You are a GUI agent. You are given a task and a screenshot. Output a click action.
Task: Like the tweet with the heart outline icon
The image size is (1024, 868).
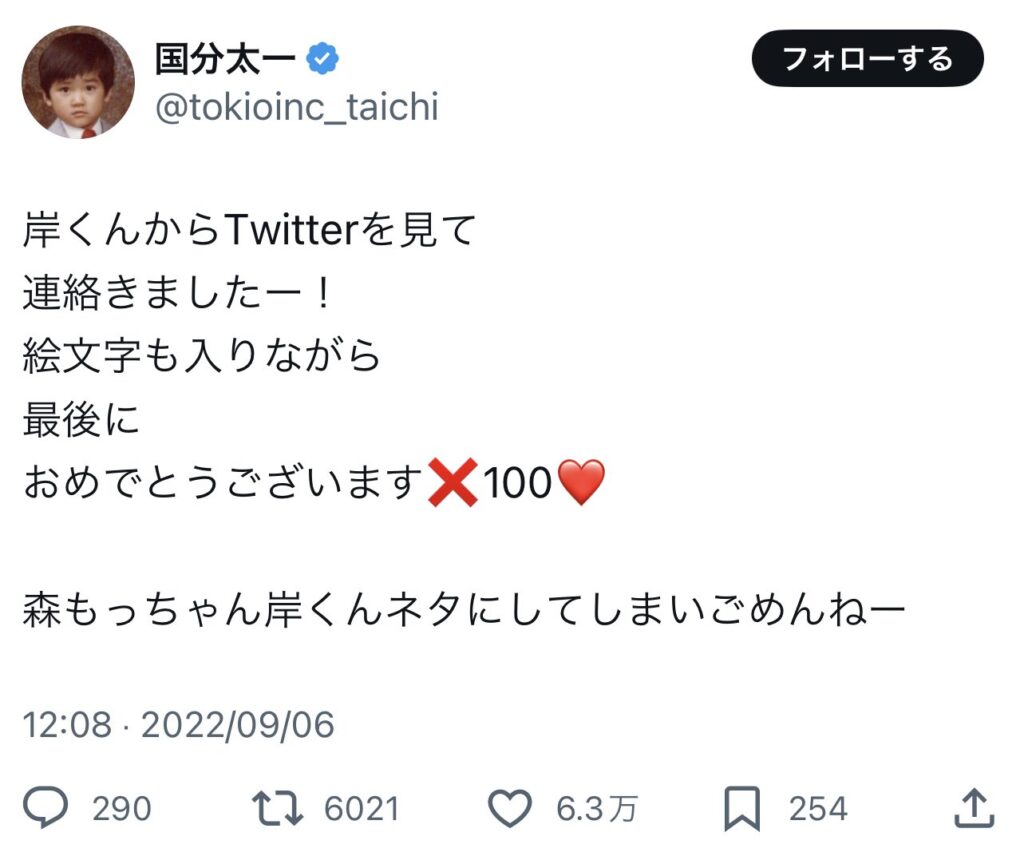(x=510, y=808)
